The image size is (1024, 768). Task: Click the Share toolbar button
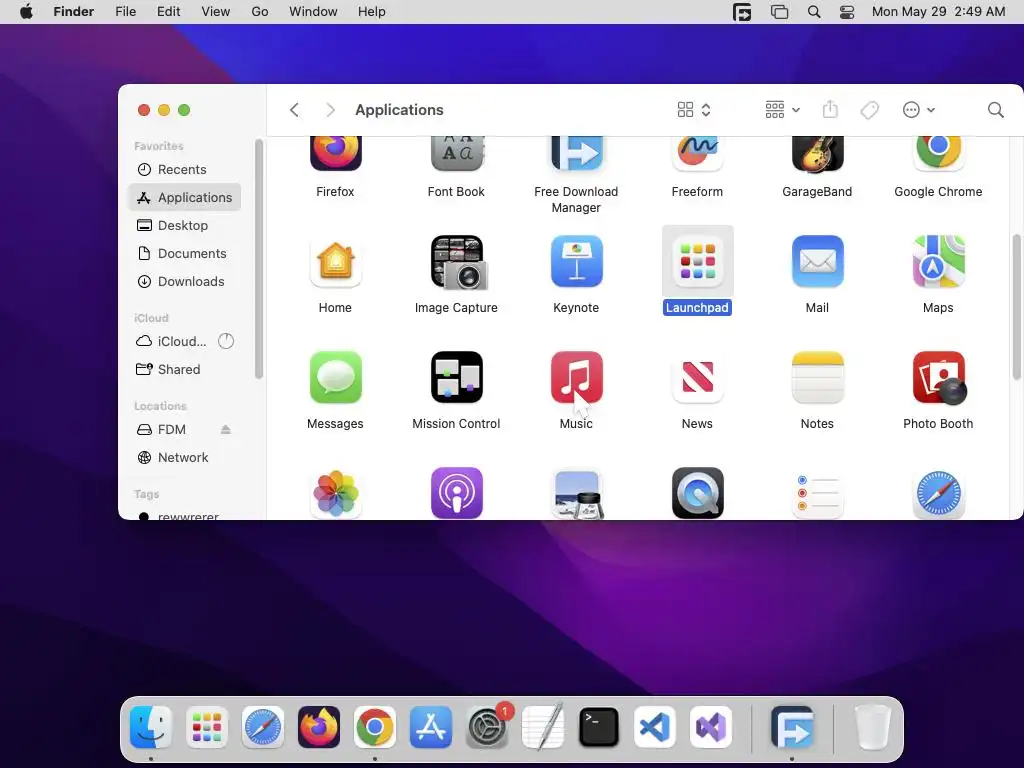click(830, 110)
